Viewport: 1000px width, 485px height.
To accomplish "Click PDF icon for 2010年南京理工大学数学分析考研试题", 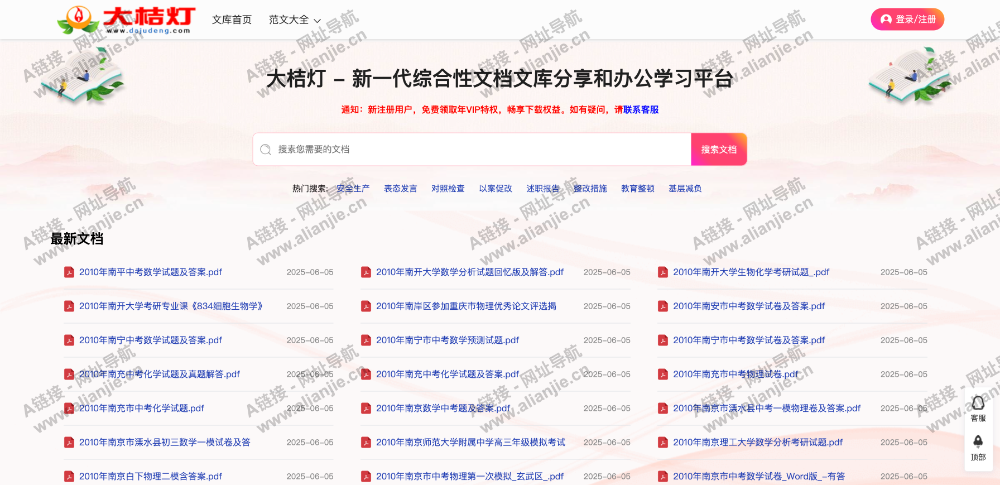I will (663, 442).
